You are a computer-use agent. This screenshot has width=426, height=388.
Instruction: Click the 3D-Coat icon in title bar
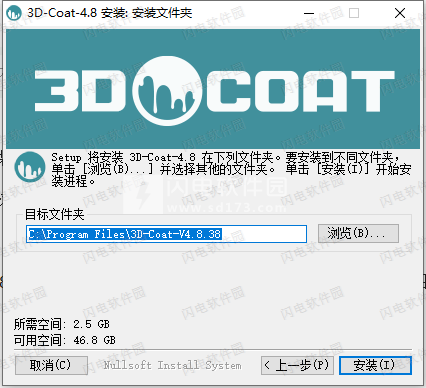click(x=14, y=13)
